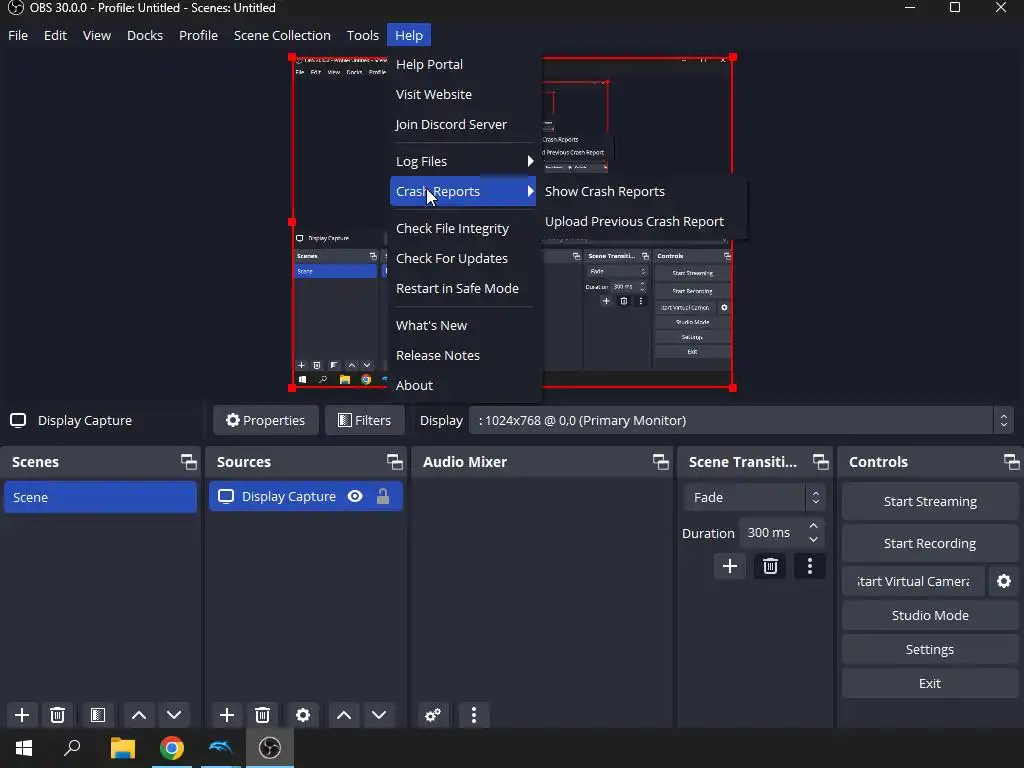Pop out the Scenes dock
The image size is (1024, 768).
(x=189, y=462)
